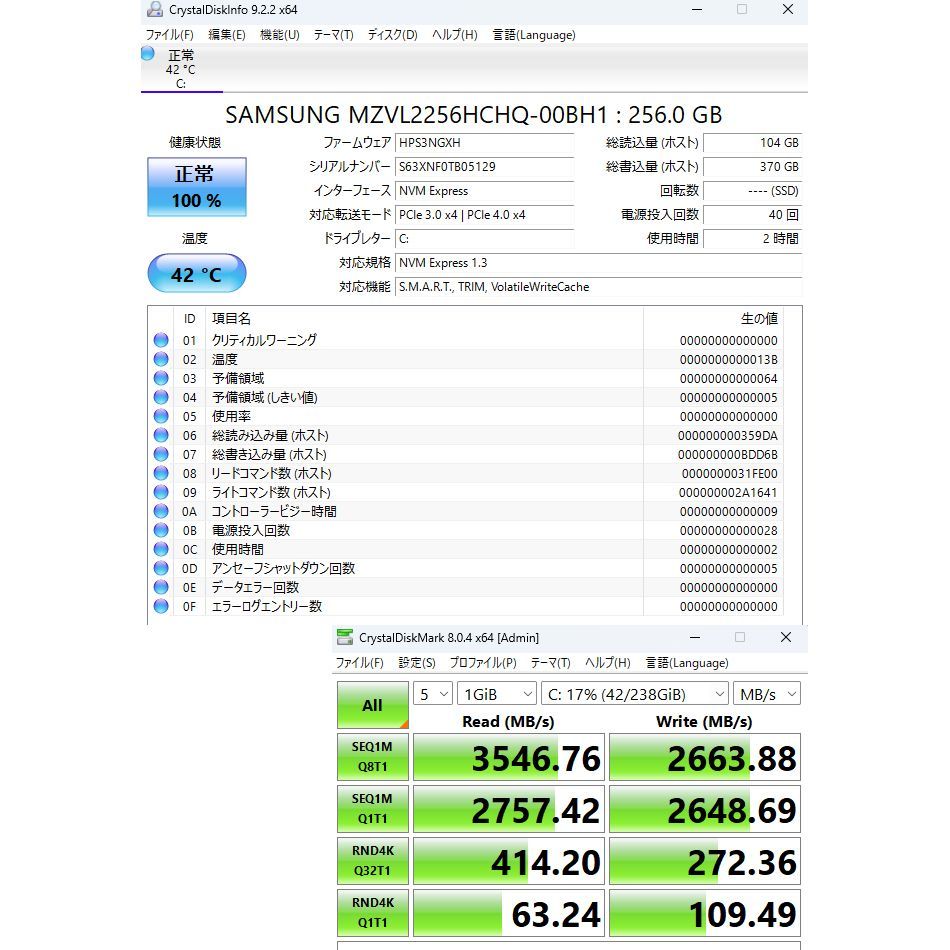
Task: Open CrystalDiskMark 言語(Language) menu
Action: [x=687, y=662]
